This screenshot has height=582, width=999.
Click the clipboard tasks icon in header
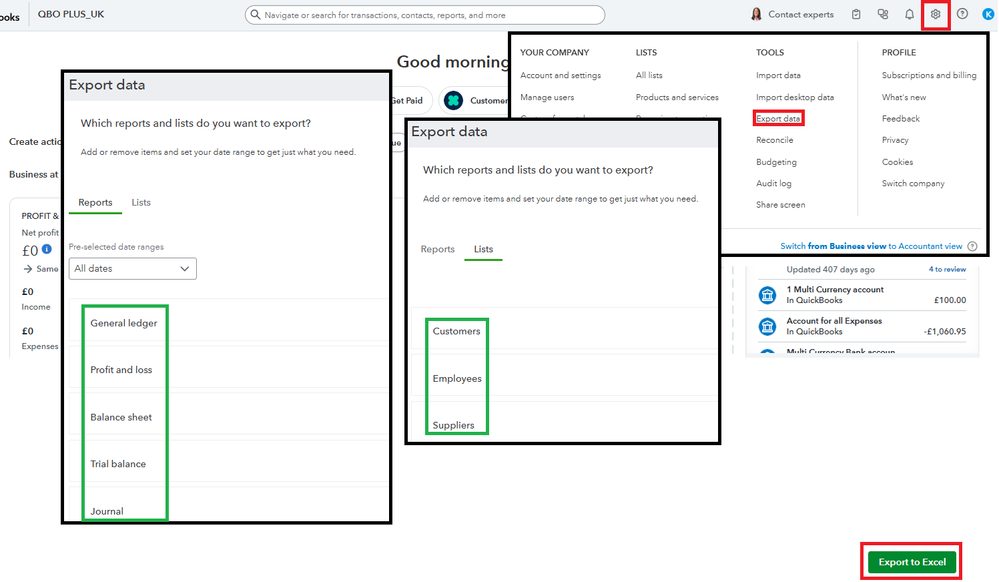856,14
